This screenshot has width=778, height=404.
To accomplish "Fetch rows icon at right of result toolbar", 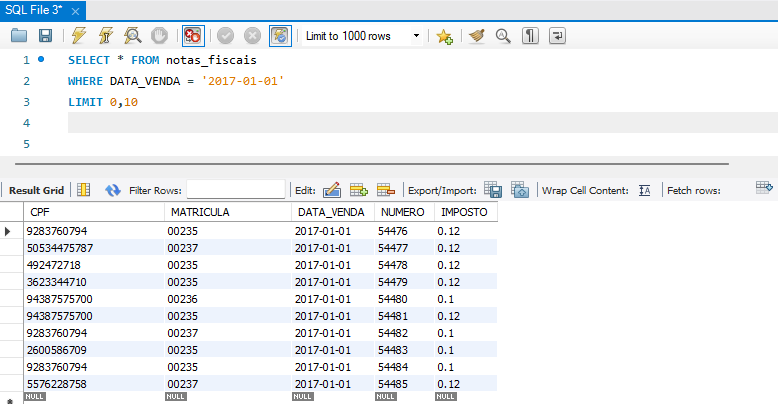I will coord(764,188).
